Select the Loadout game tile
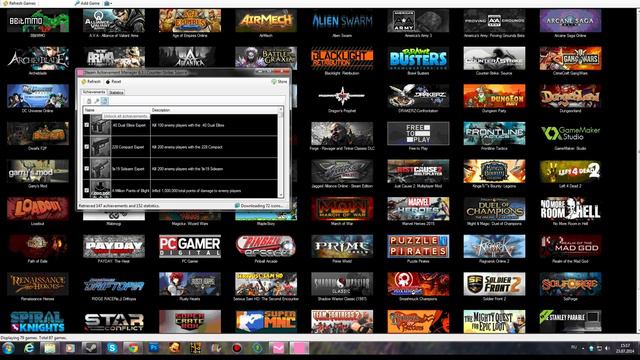Viewport: 640px width, 360px height. pyautogui.click(x=38, y=209)
